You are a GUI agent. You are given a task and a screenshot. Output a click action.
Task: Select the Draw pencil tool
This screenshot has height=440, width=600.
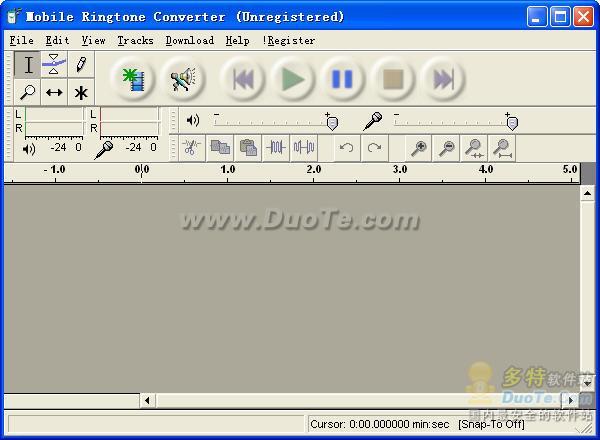81,64
